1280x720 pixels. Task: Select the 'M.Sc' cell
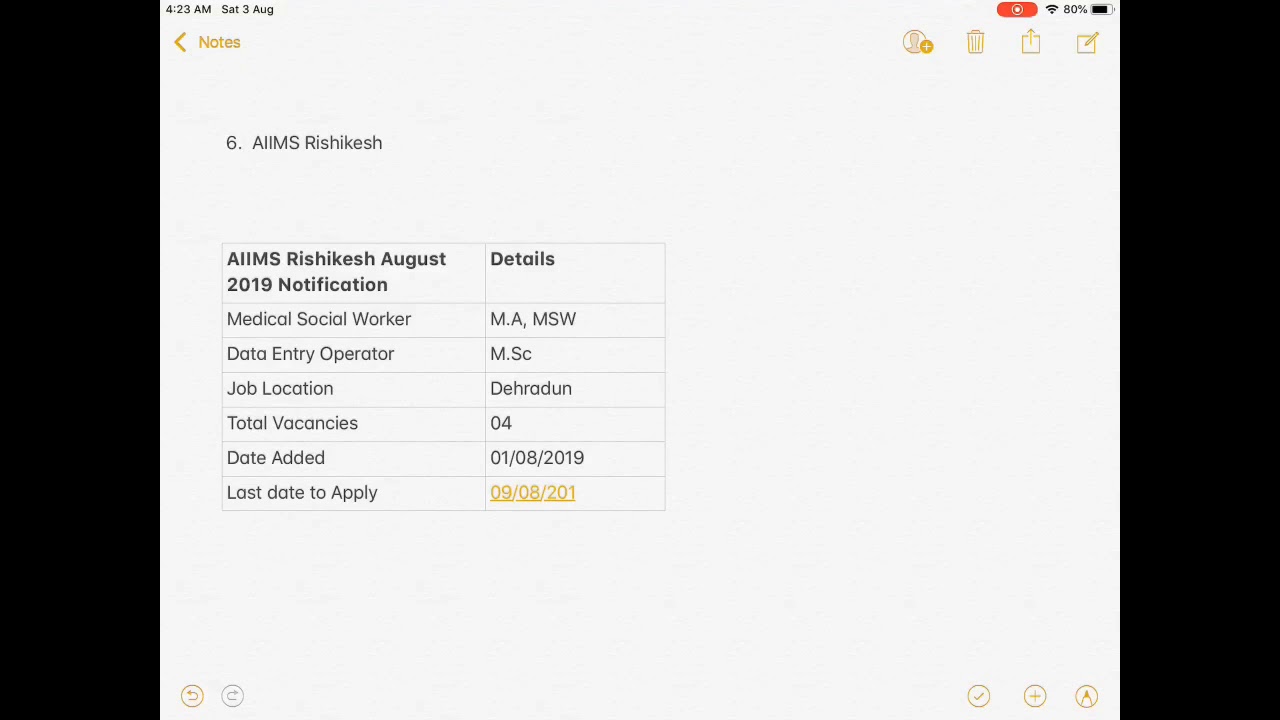(x=575, y=354)
